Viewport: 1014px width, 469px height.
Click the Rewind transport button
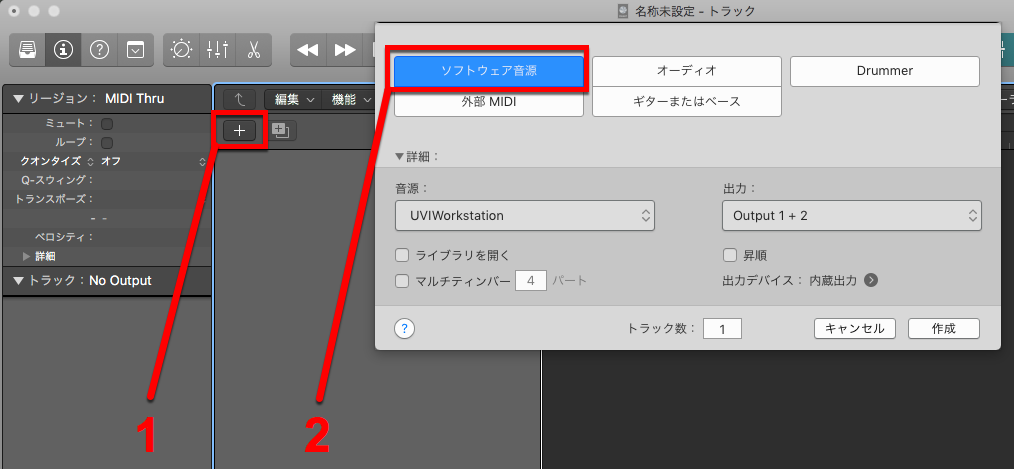(308, 50)
